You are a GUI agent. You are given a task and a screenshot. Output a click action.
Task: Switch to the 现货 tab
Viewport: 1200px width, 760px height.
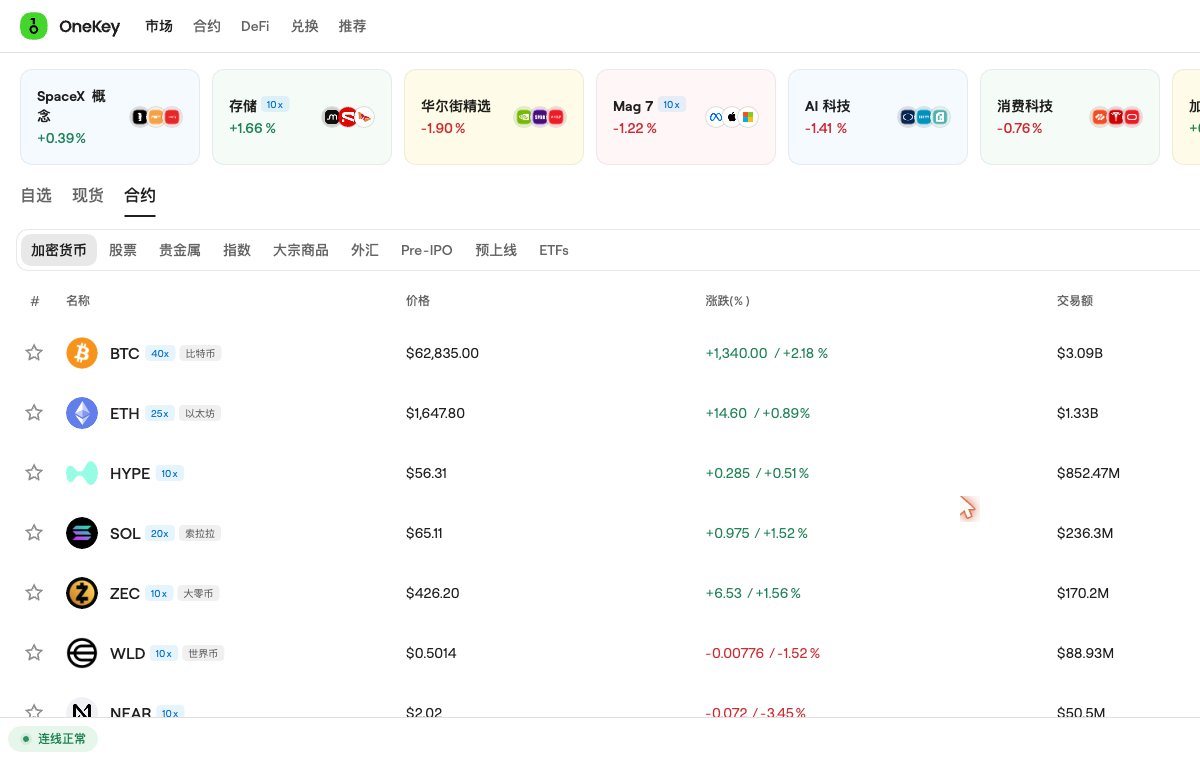click(88, 195)
